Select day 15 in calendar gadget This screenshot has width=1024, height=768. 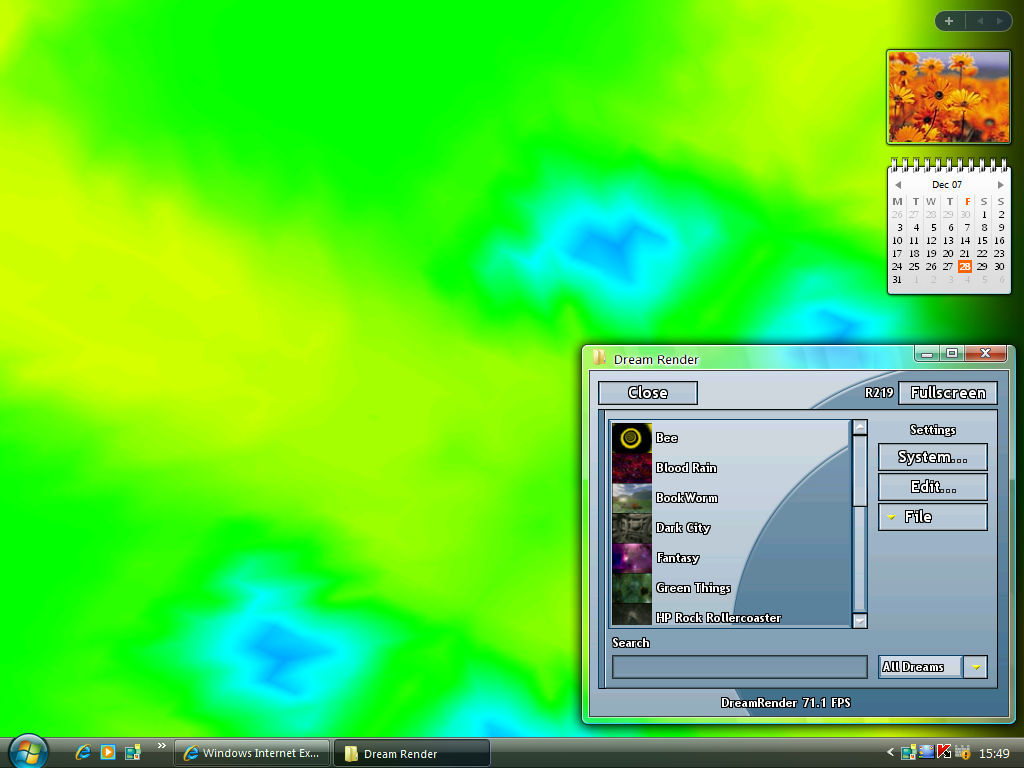[x=982, y=240]
